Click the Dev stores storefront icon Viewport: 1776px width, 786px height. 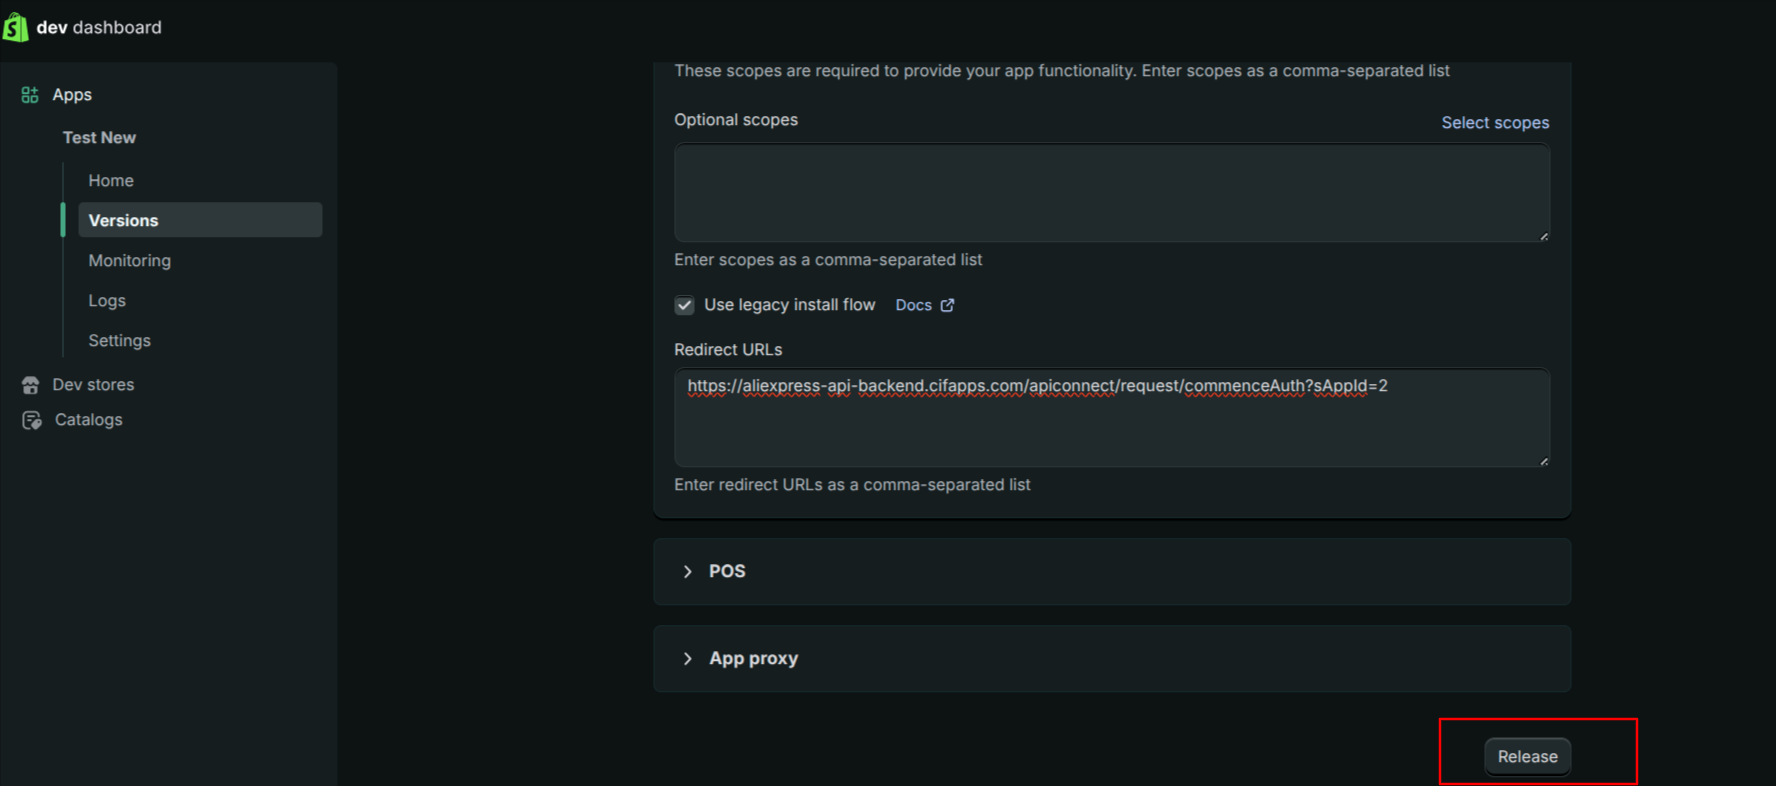pos(31,385)
